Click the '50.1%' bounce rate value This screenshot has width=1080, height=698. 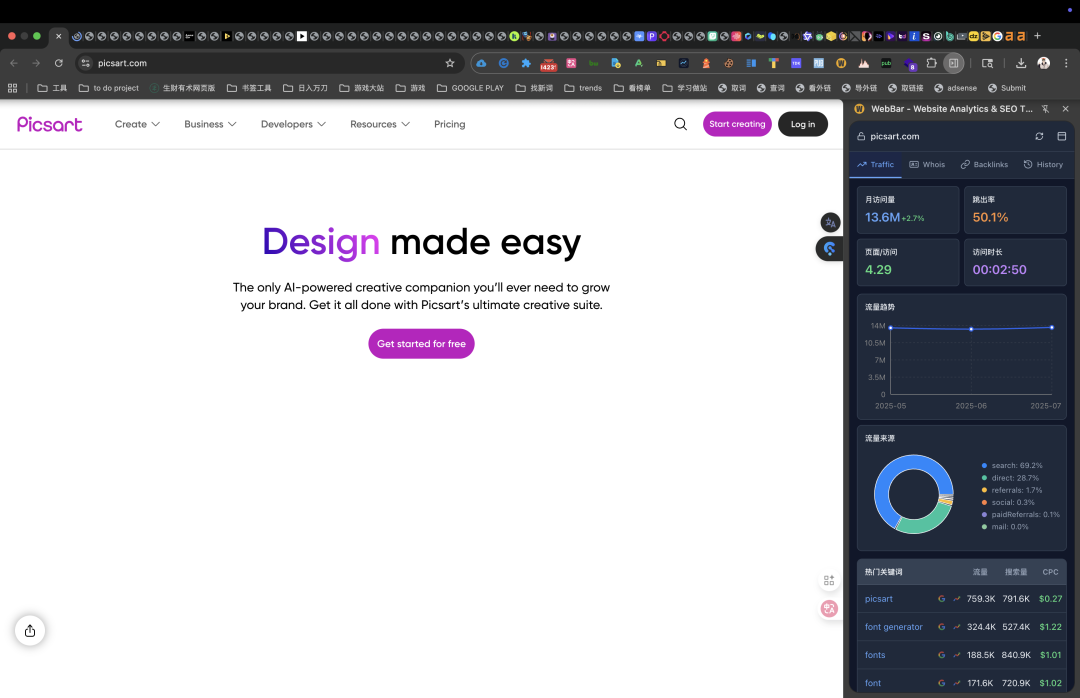(x=990, y=217)
